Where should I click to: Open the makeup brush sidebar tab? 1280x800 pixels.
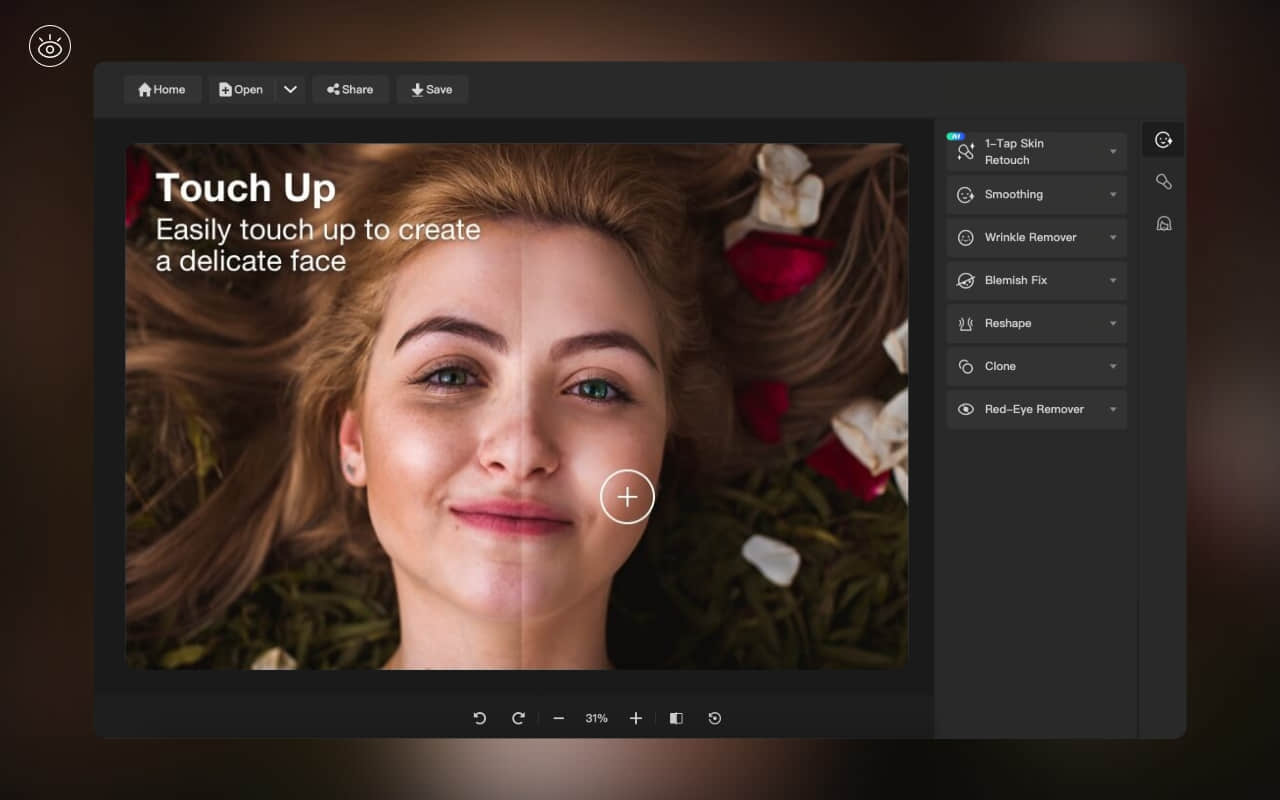pos(1163,182)
